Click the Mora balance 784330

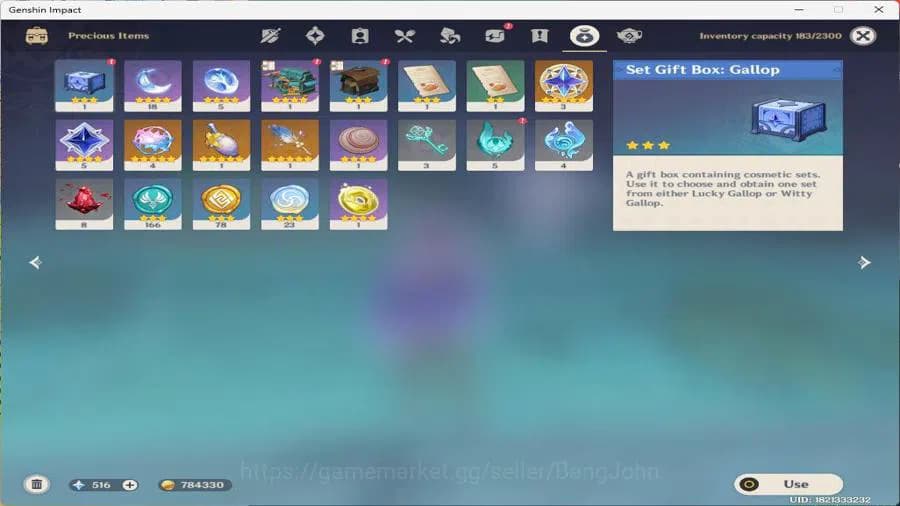[x=196, y=485]
